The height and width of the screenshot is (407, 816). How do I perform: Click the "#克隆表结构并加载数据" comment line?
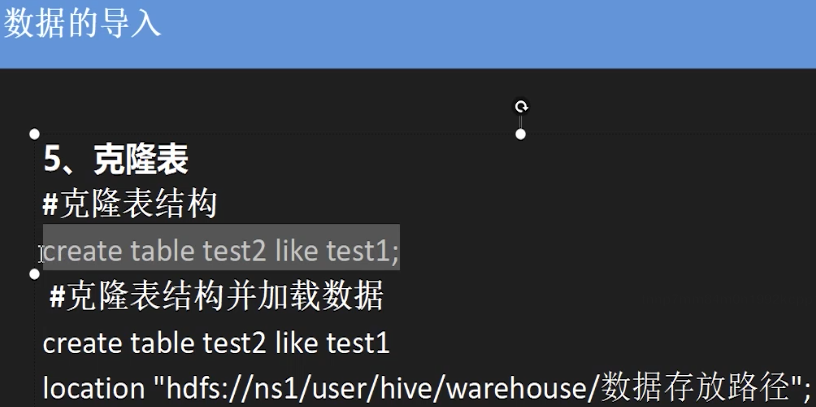pos(216,296)
